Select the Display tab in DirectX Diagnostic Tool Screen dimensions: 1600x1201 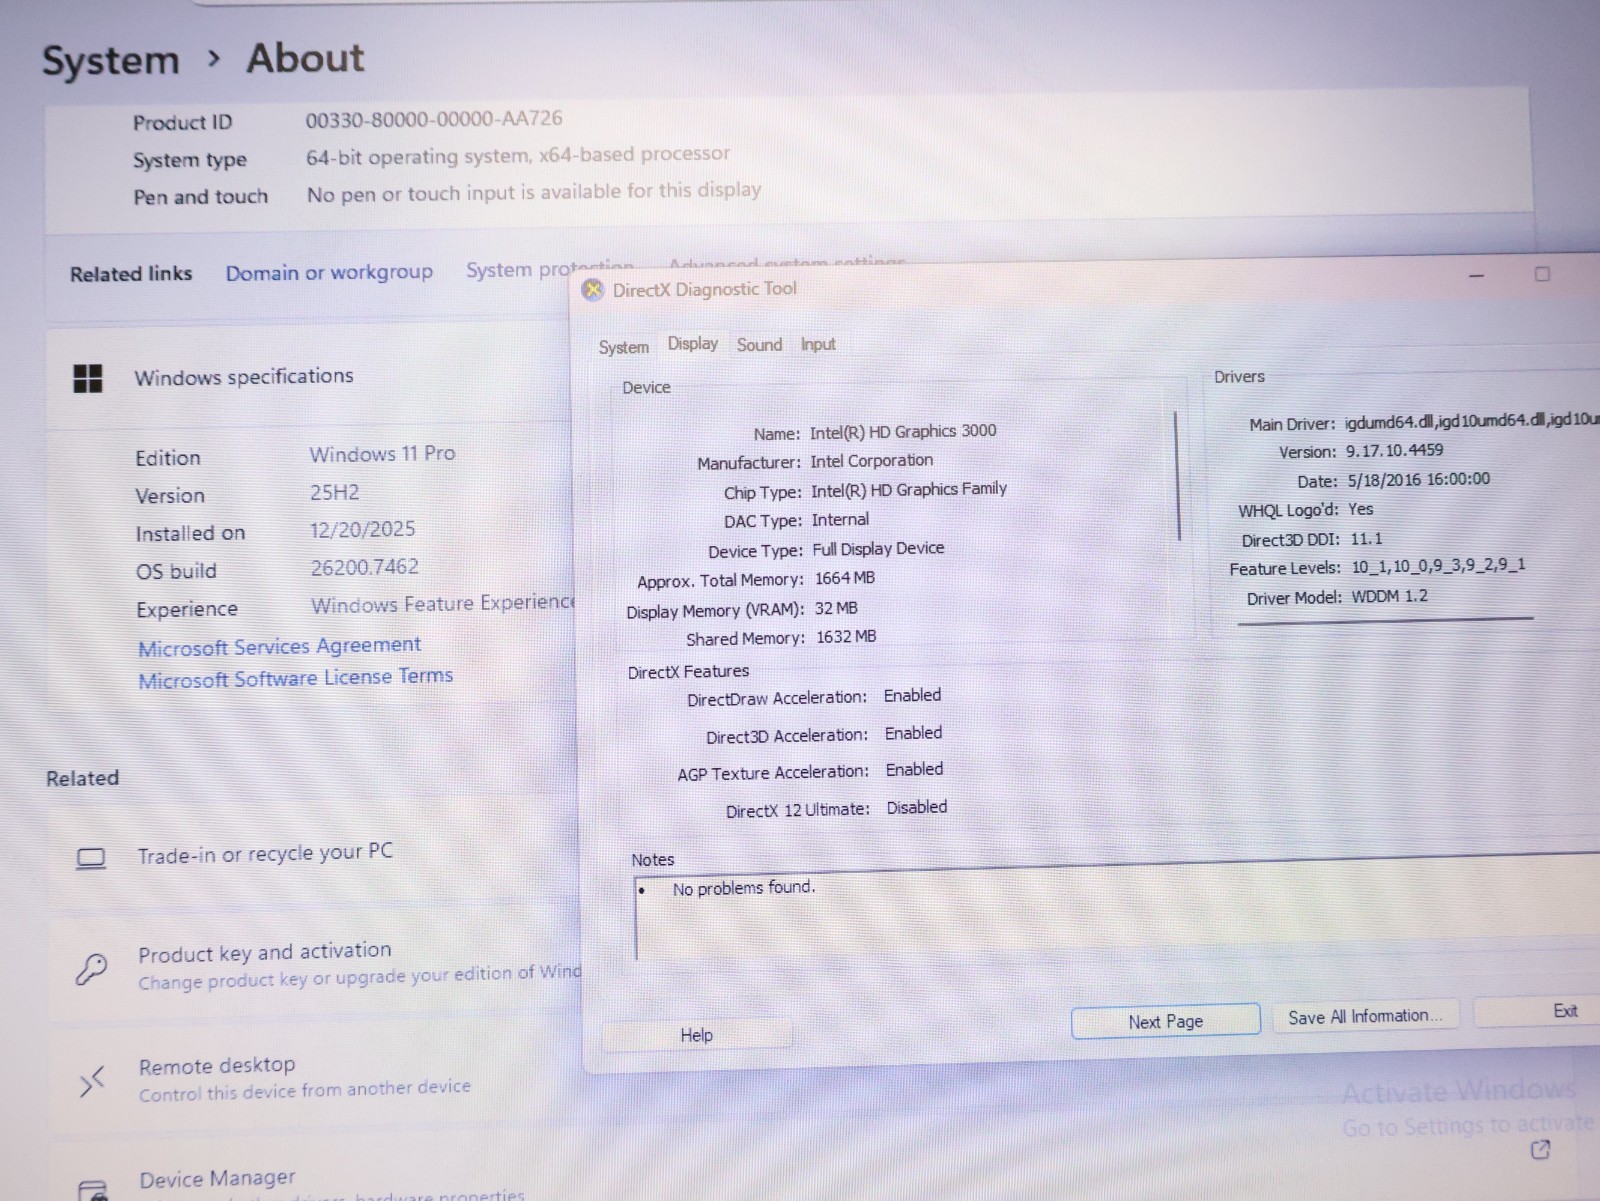[692, 343]
